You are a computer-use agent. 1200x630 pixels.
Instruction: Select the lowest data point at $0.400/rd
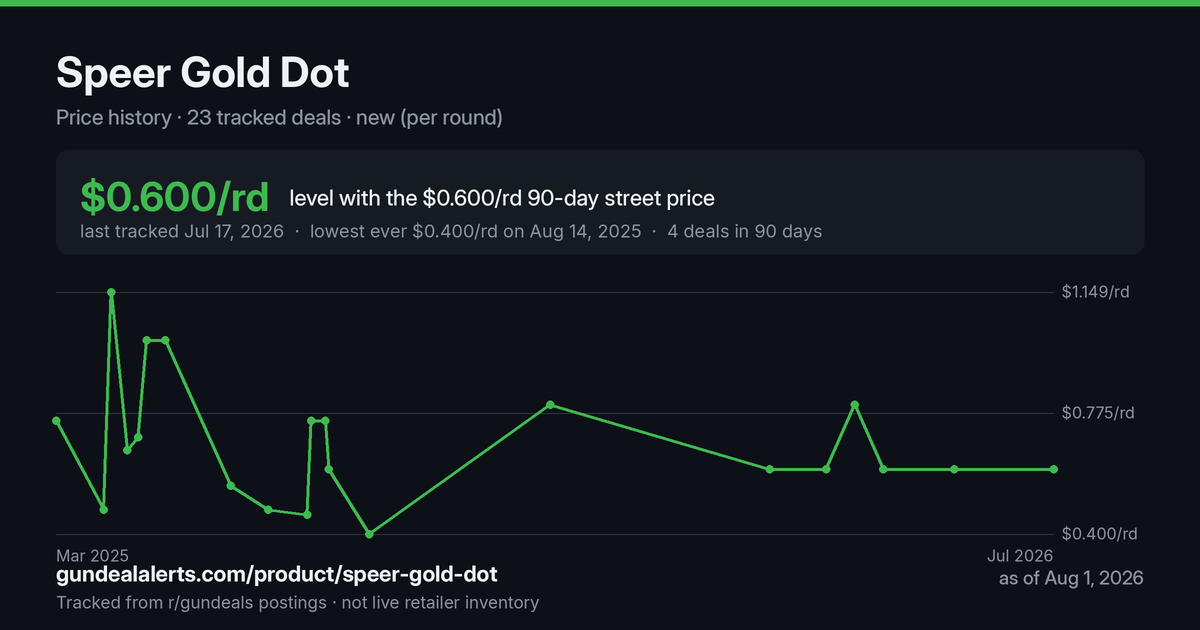pos(369,534)
